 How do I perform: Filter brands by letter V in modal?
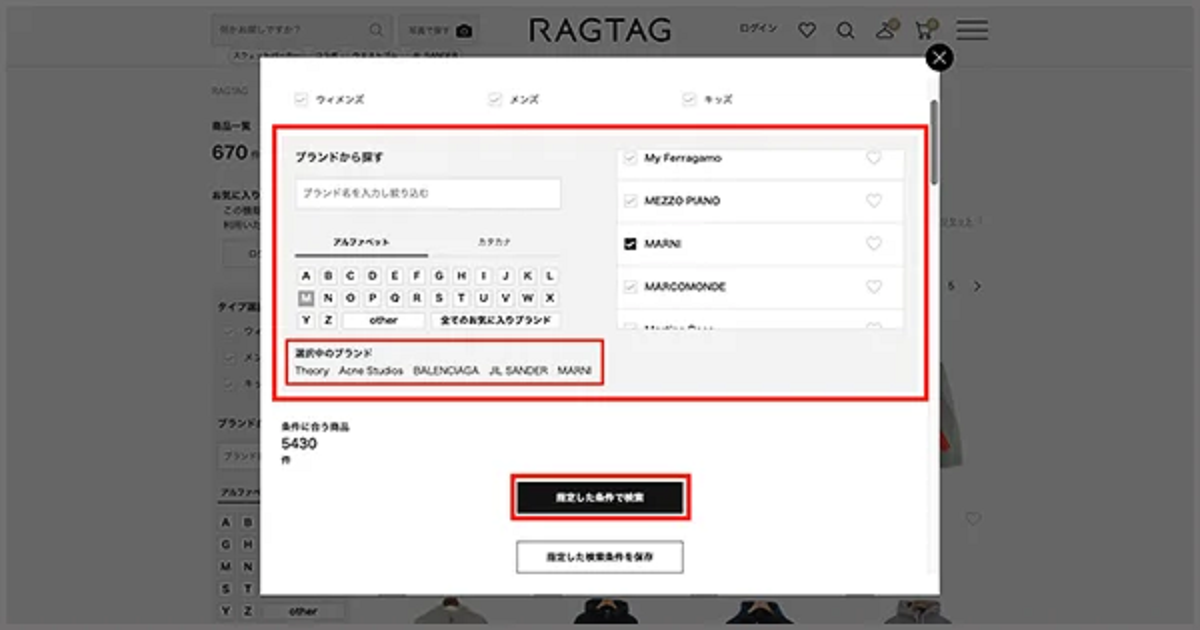tap(506, 298)
